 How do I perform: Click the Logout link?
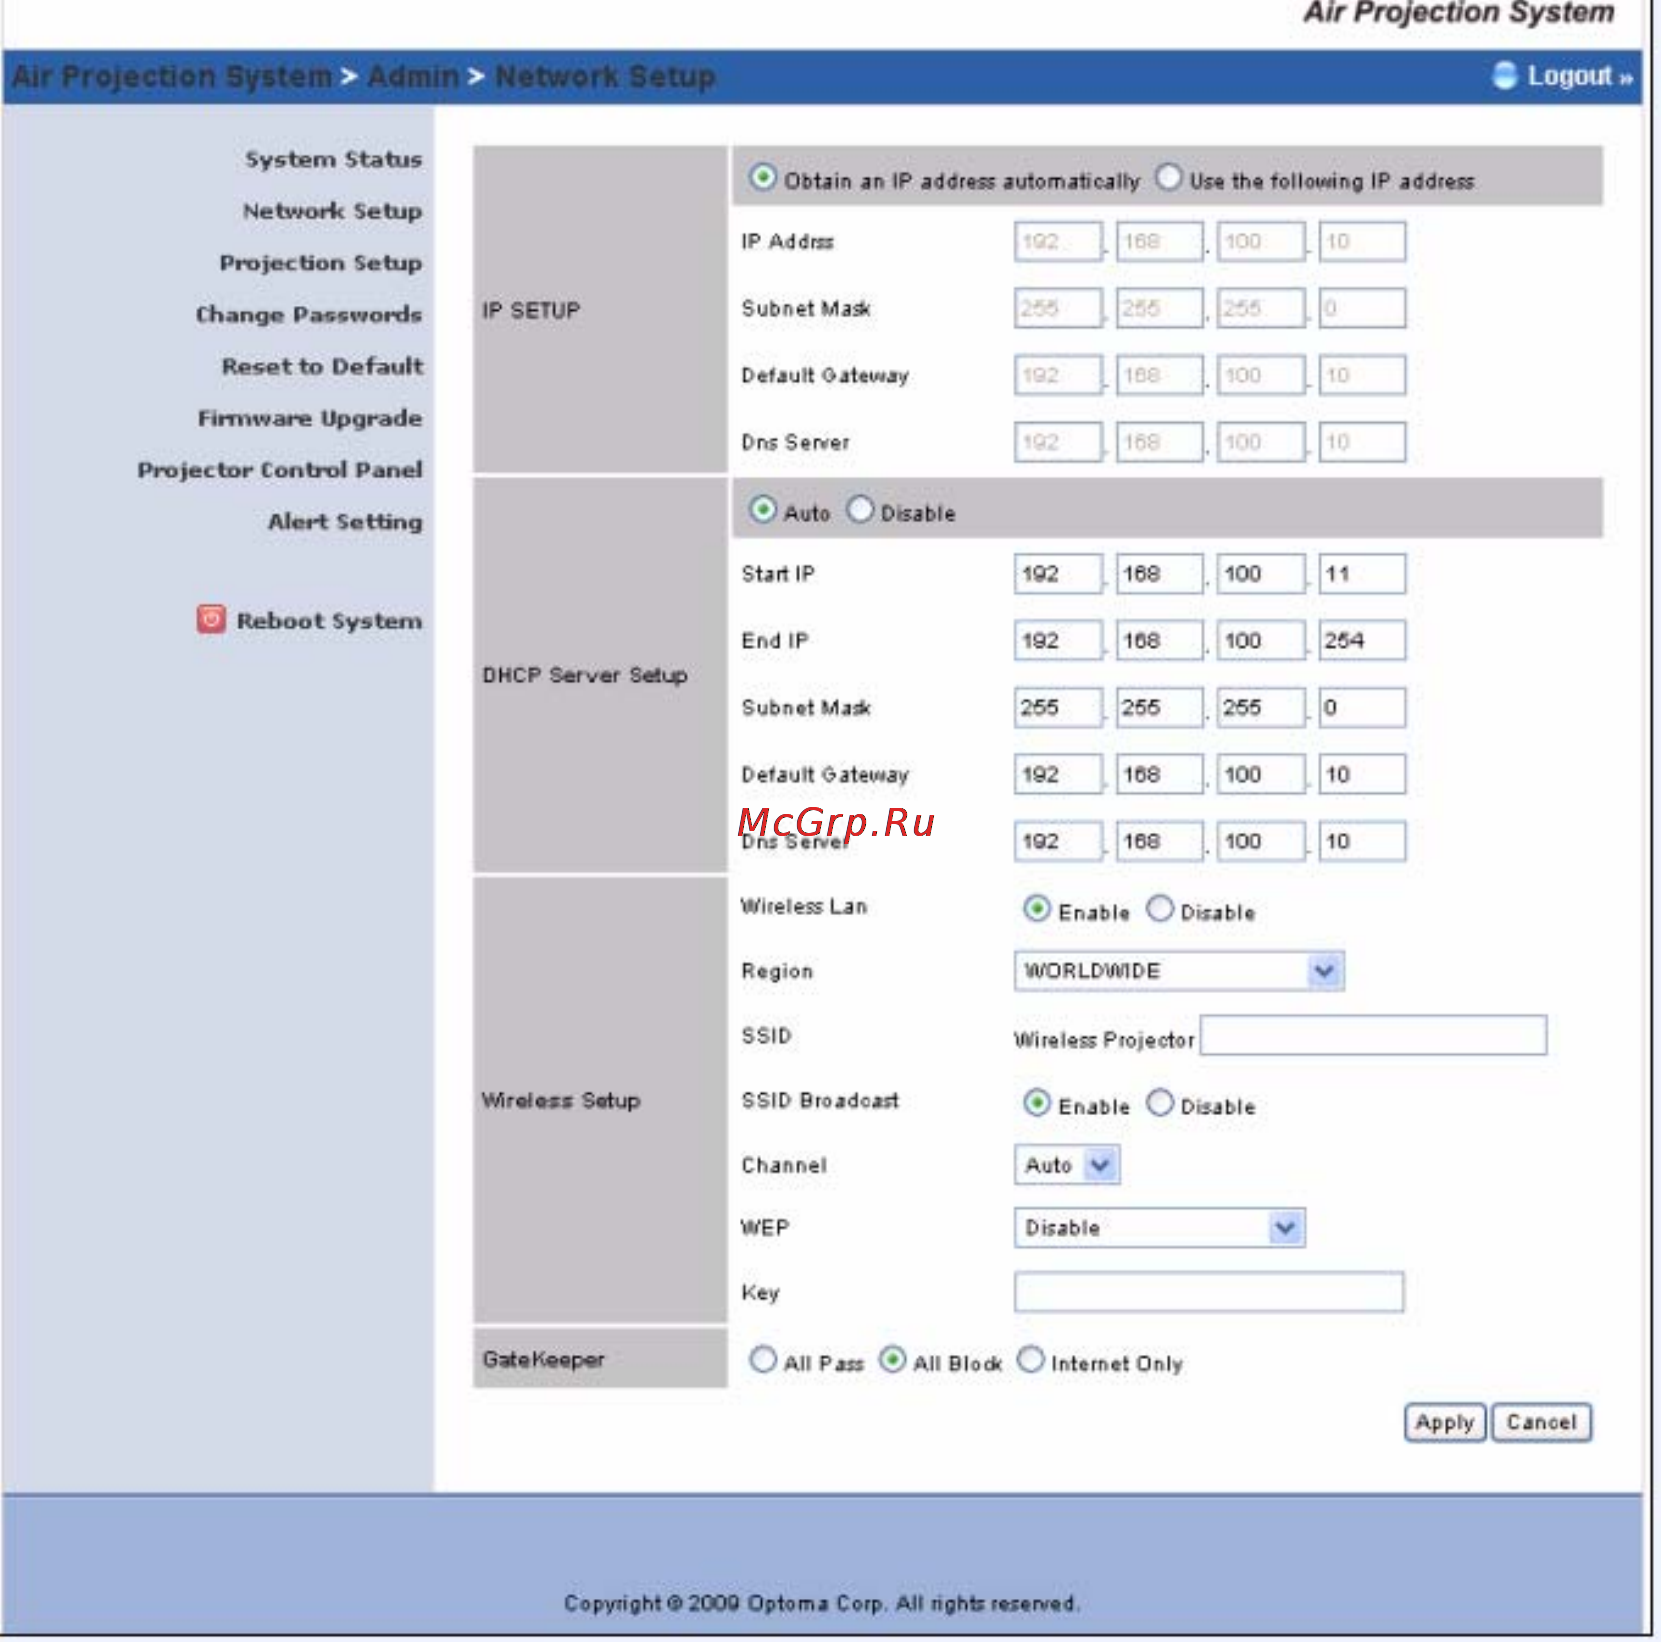click(x=1579, y=76)
